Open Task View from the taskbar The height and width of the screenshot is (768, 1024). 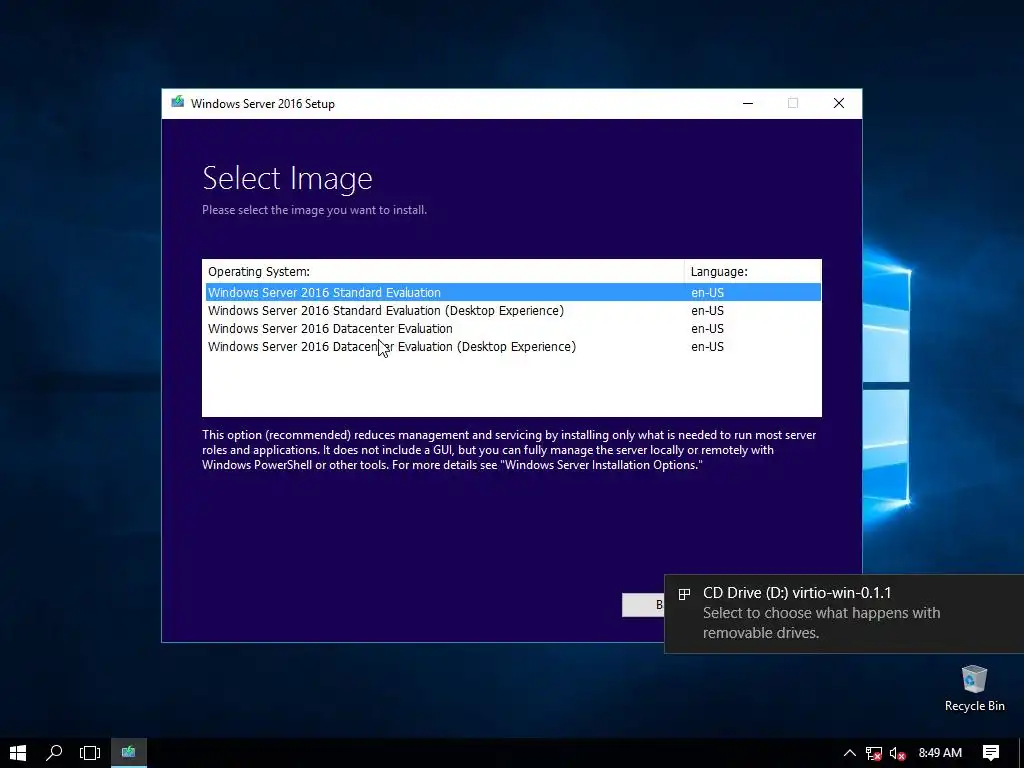pos(90,753)
